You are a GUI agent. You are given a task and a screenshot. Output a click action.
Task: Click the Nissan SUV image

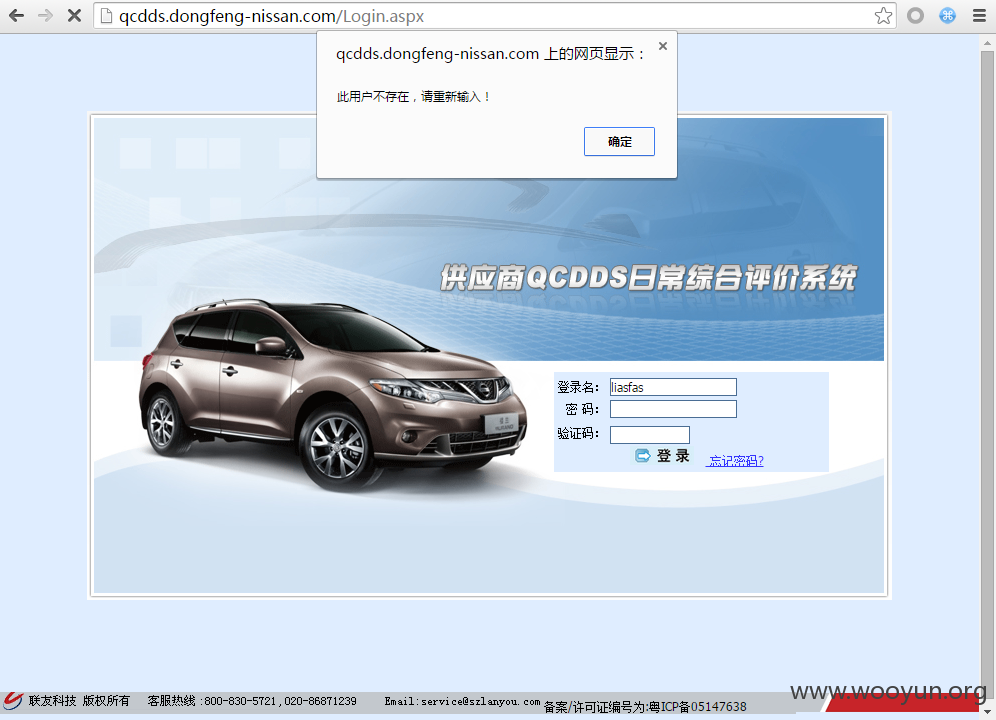click(x=332, y=394)
